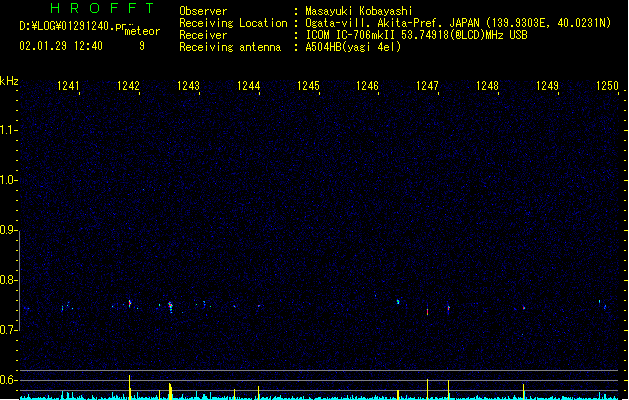This screenshot has height=400, width=629.
Task: Click the 'Observer' field label
Action: pos(203,11)
